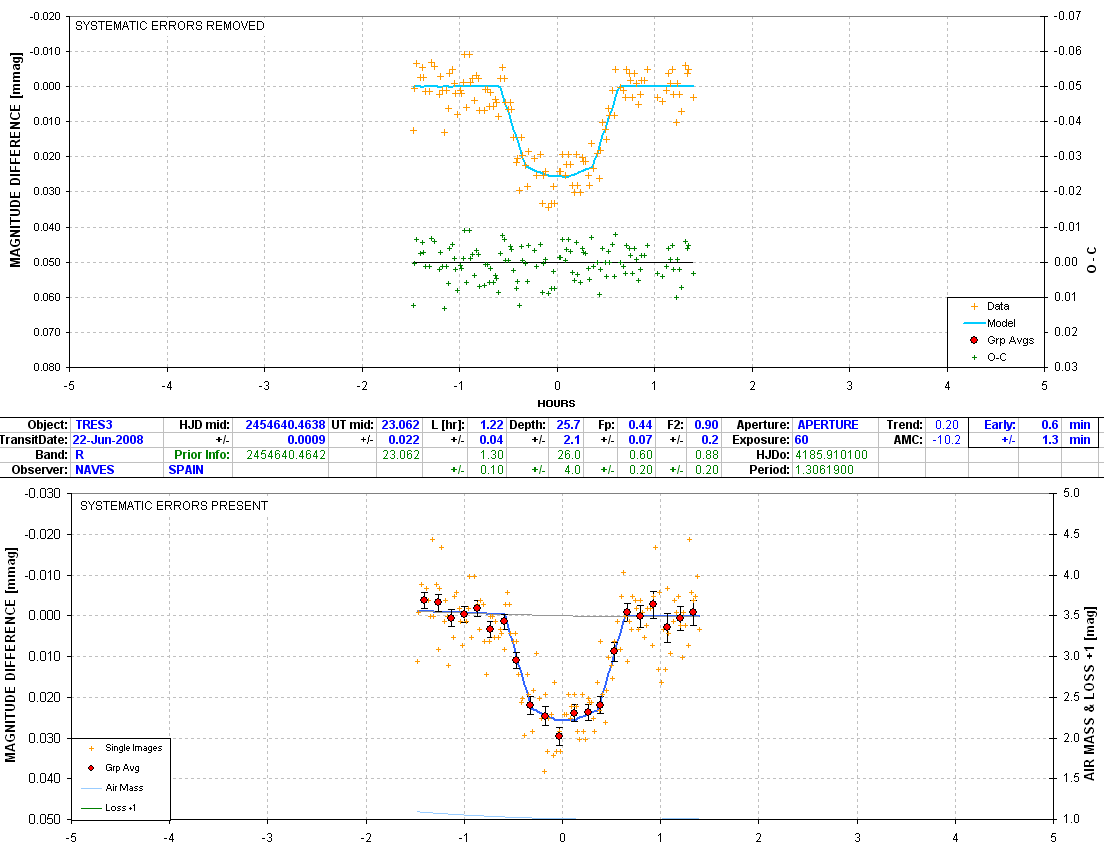The width and height of the screenshot is (1104, 850).
Task: Click the red Grp Avgs legend marker
Action: pos(972,340)
